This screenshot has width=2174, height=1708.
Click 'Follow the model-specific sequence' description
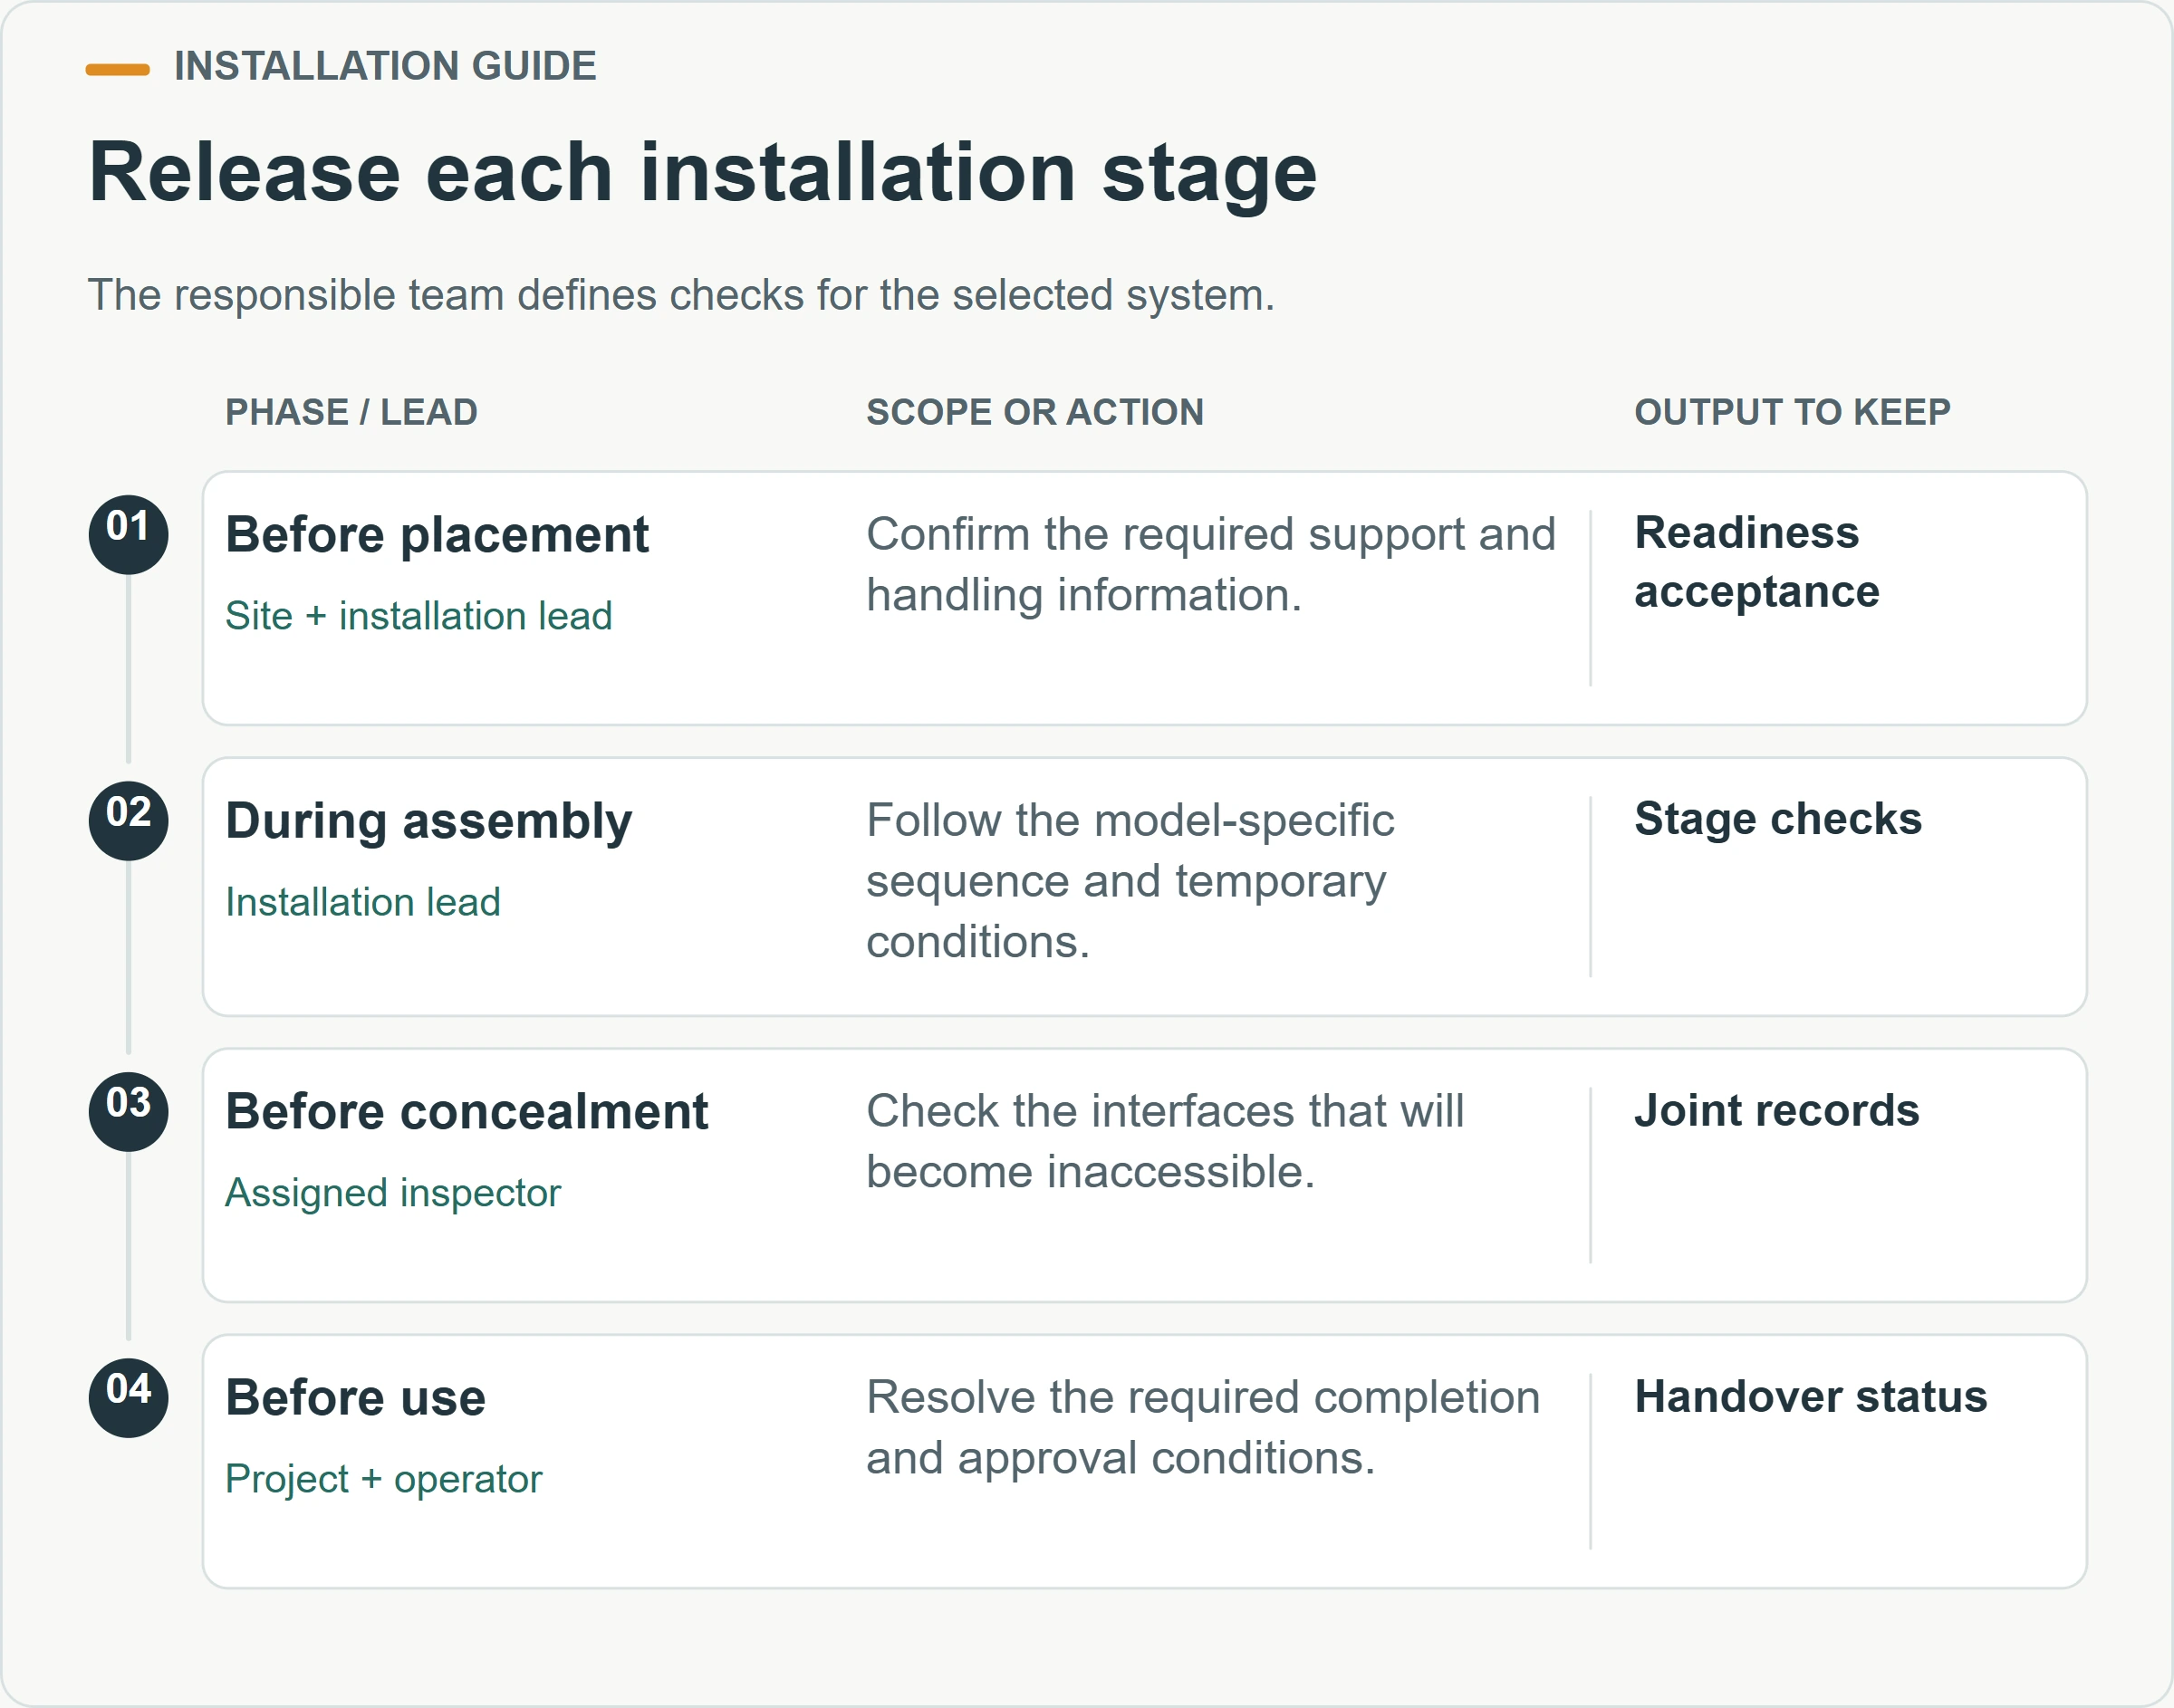point(1130,881)
